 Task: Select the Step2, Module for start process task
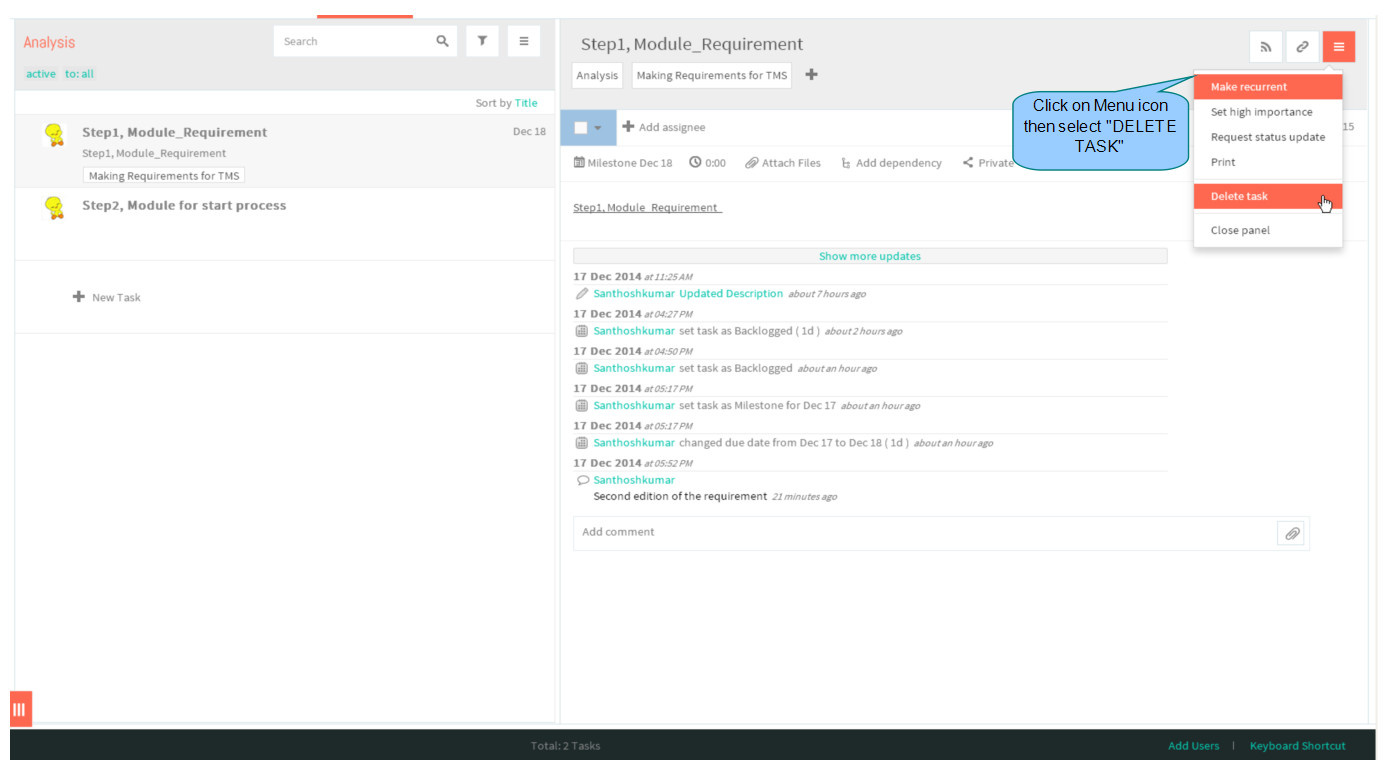[x=285, y=224]
